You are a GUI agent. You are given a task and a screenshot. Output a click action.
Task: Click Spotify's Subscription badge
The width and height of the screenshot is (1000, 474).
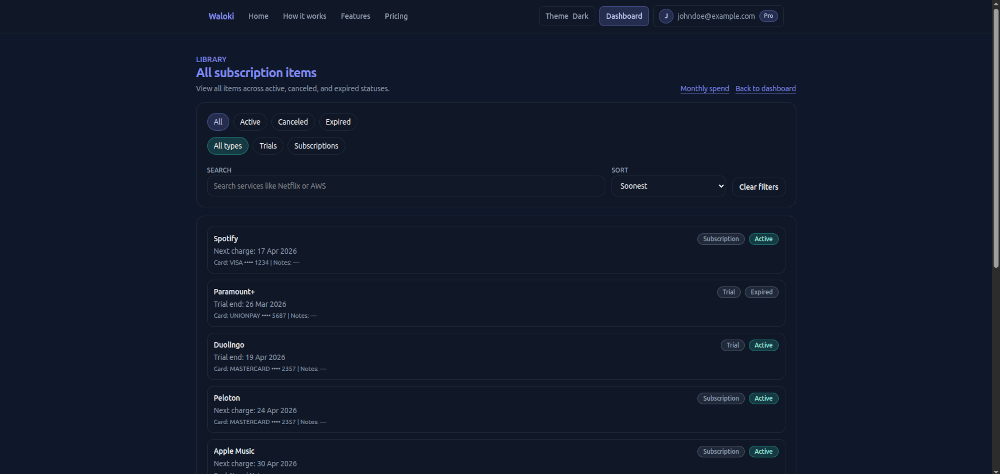pos(721,239)
